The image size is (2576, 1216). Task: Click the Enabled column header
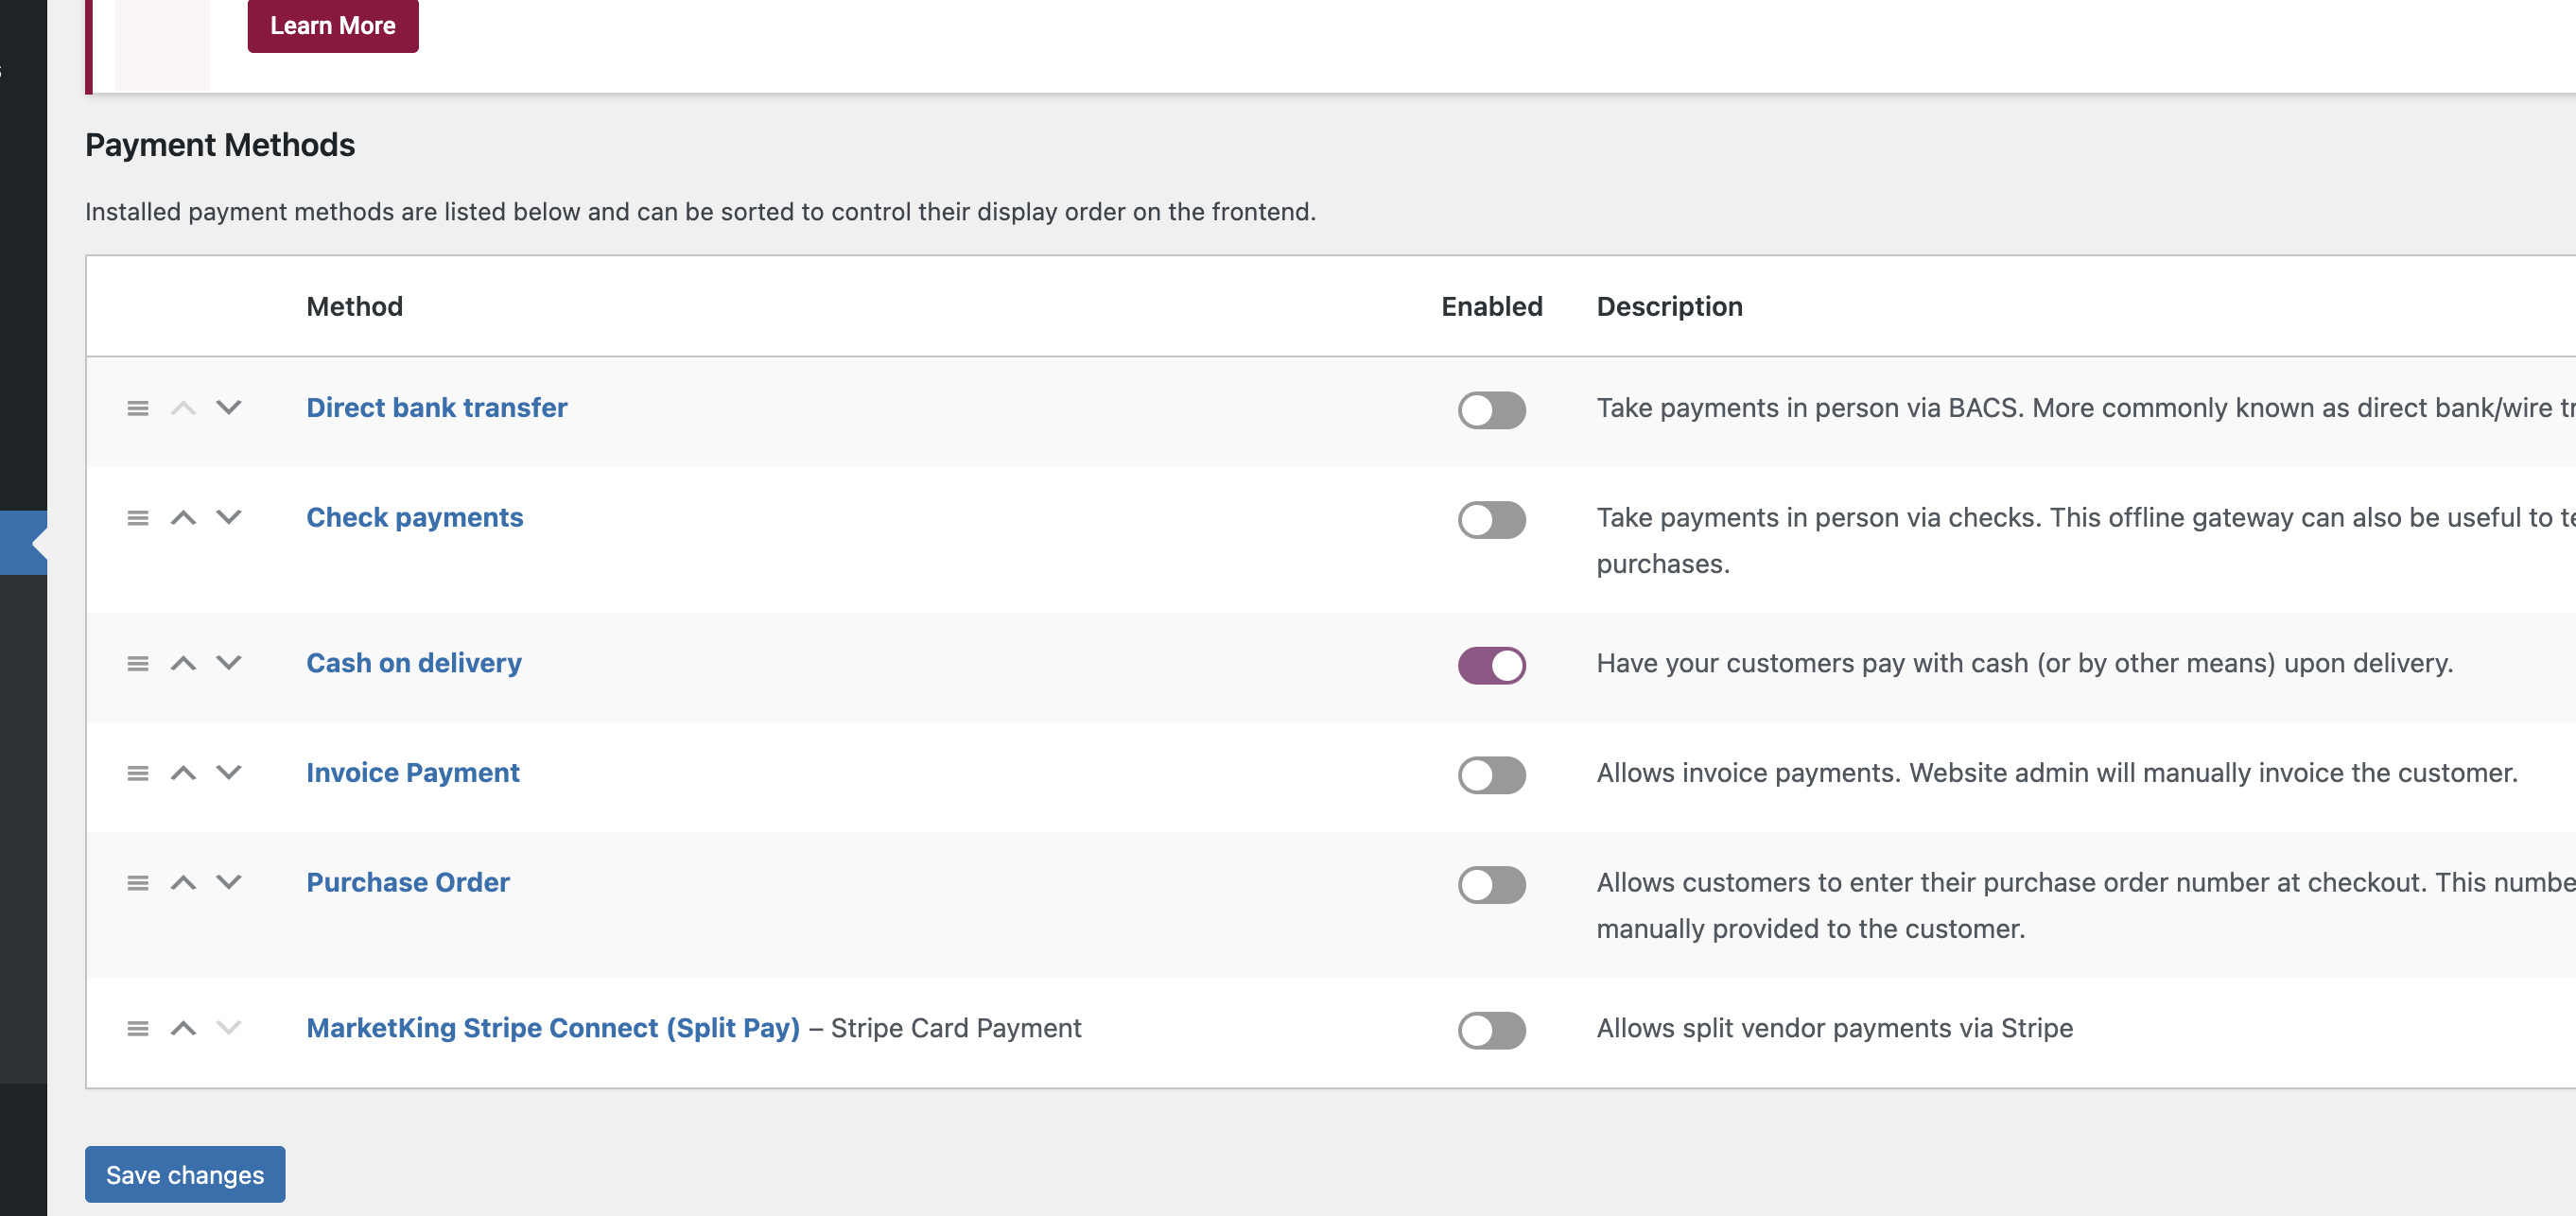pyautogui.click(x=1491, y=307)
